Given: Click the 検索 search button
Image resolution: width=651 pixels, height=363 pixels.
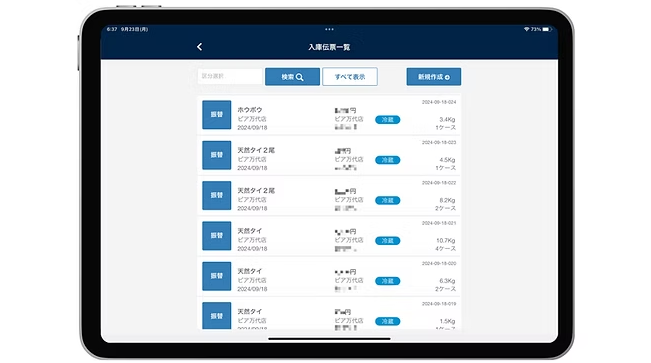Looking at the screenshot, I should pyautogui.click(x=292, y=77).
